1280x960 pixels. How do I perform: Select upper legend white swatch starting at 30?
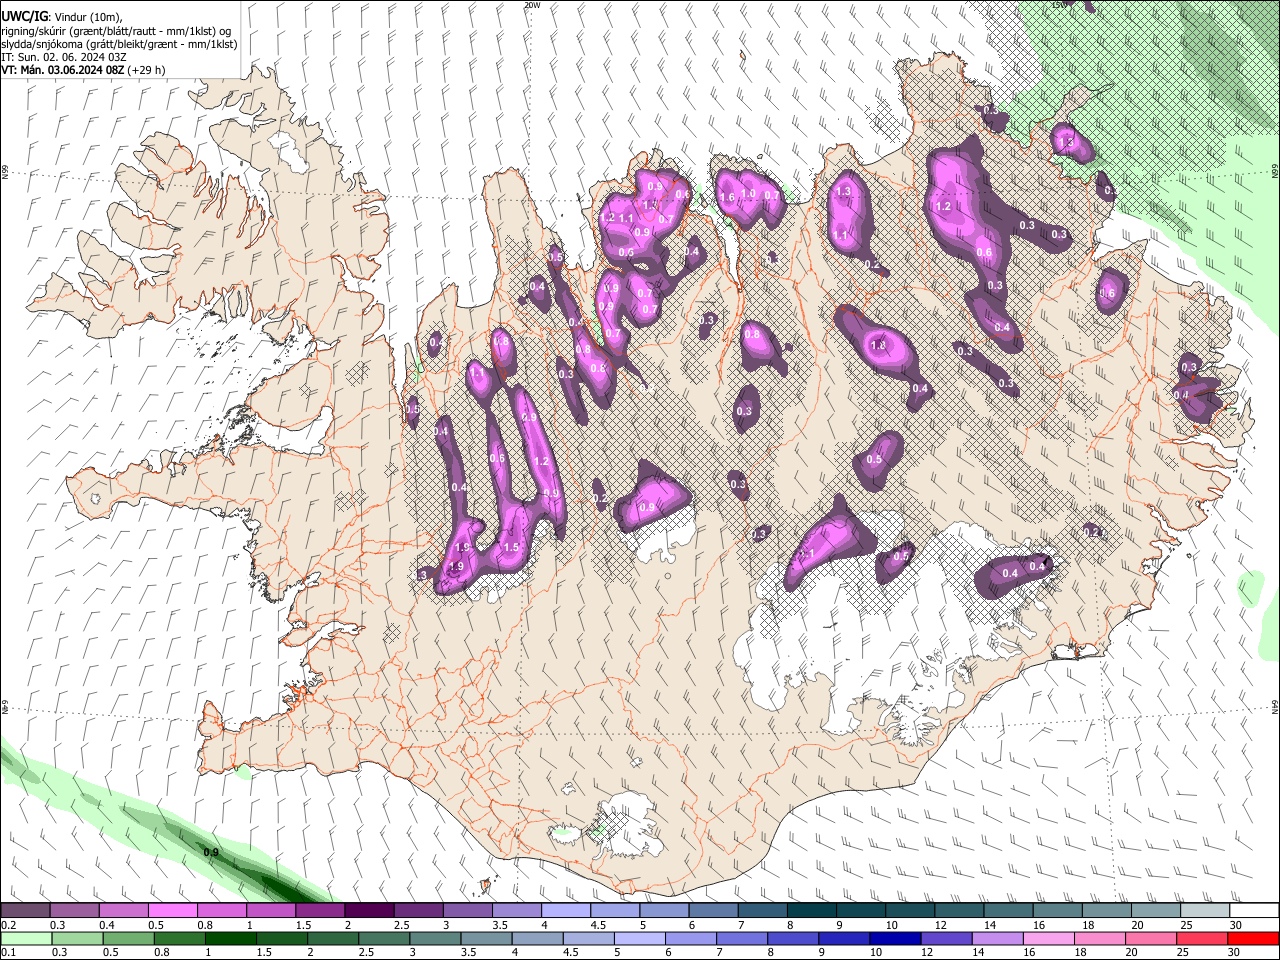tap(1254, 910)
